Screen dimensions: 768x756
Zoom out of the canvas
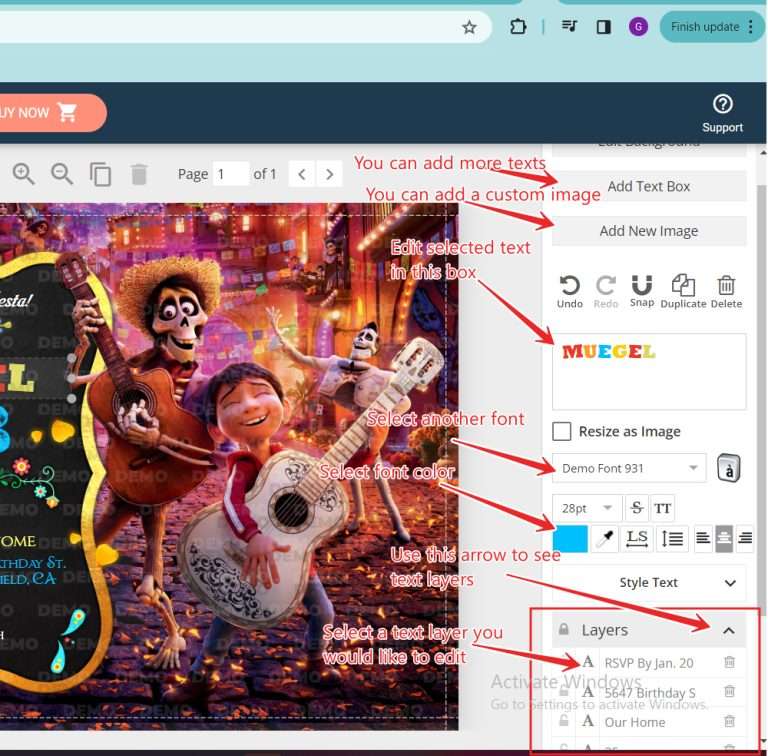coord(62,174)
